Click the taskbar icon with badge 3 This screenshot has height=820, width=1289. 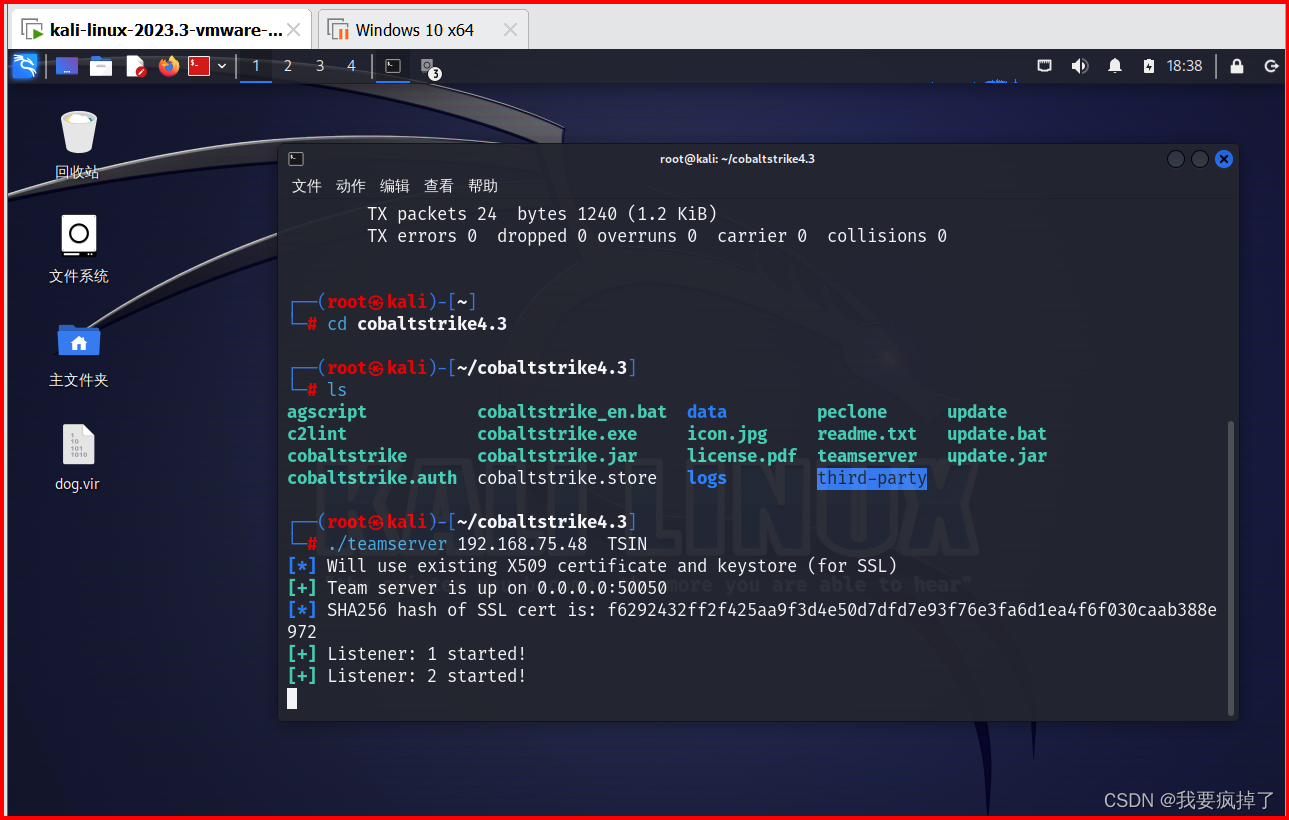coord(429,67)
